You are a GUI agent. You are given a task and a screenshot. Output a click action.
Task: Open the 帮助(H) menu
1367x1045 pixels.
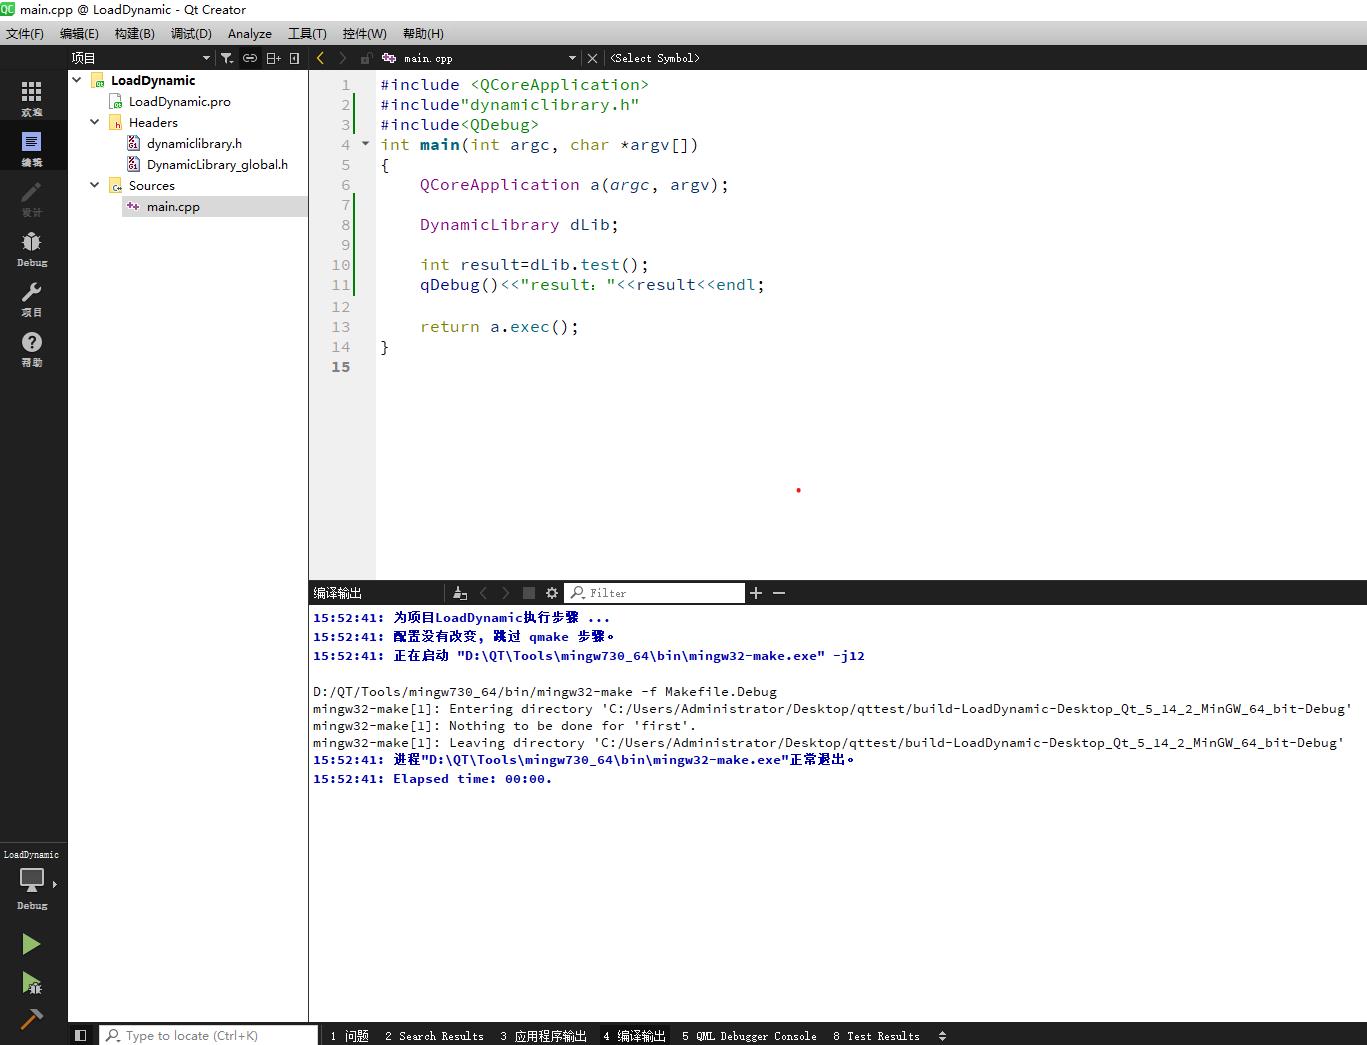point(423,33)
